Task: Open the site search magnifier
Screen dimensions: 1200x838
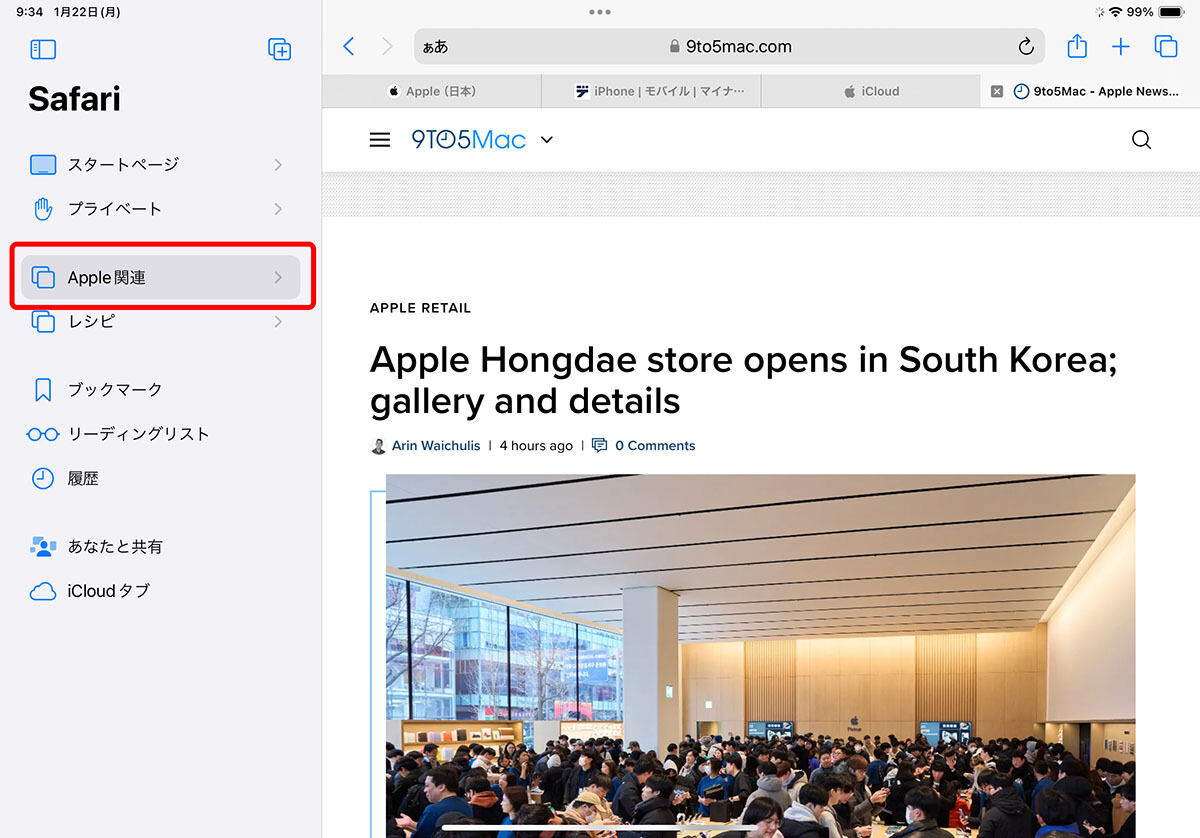Action: 1141,140
